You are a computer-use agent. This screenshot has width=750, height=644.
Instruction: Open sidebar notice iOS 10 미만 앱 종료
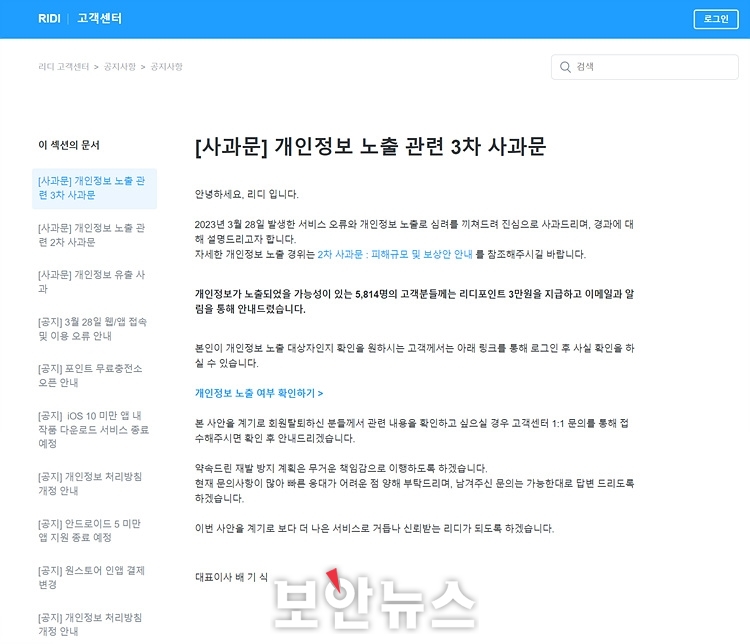pyautogui.click(x=94, y=430)
